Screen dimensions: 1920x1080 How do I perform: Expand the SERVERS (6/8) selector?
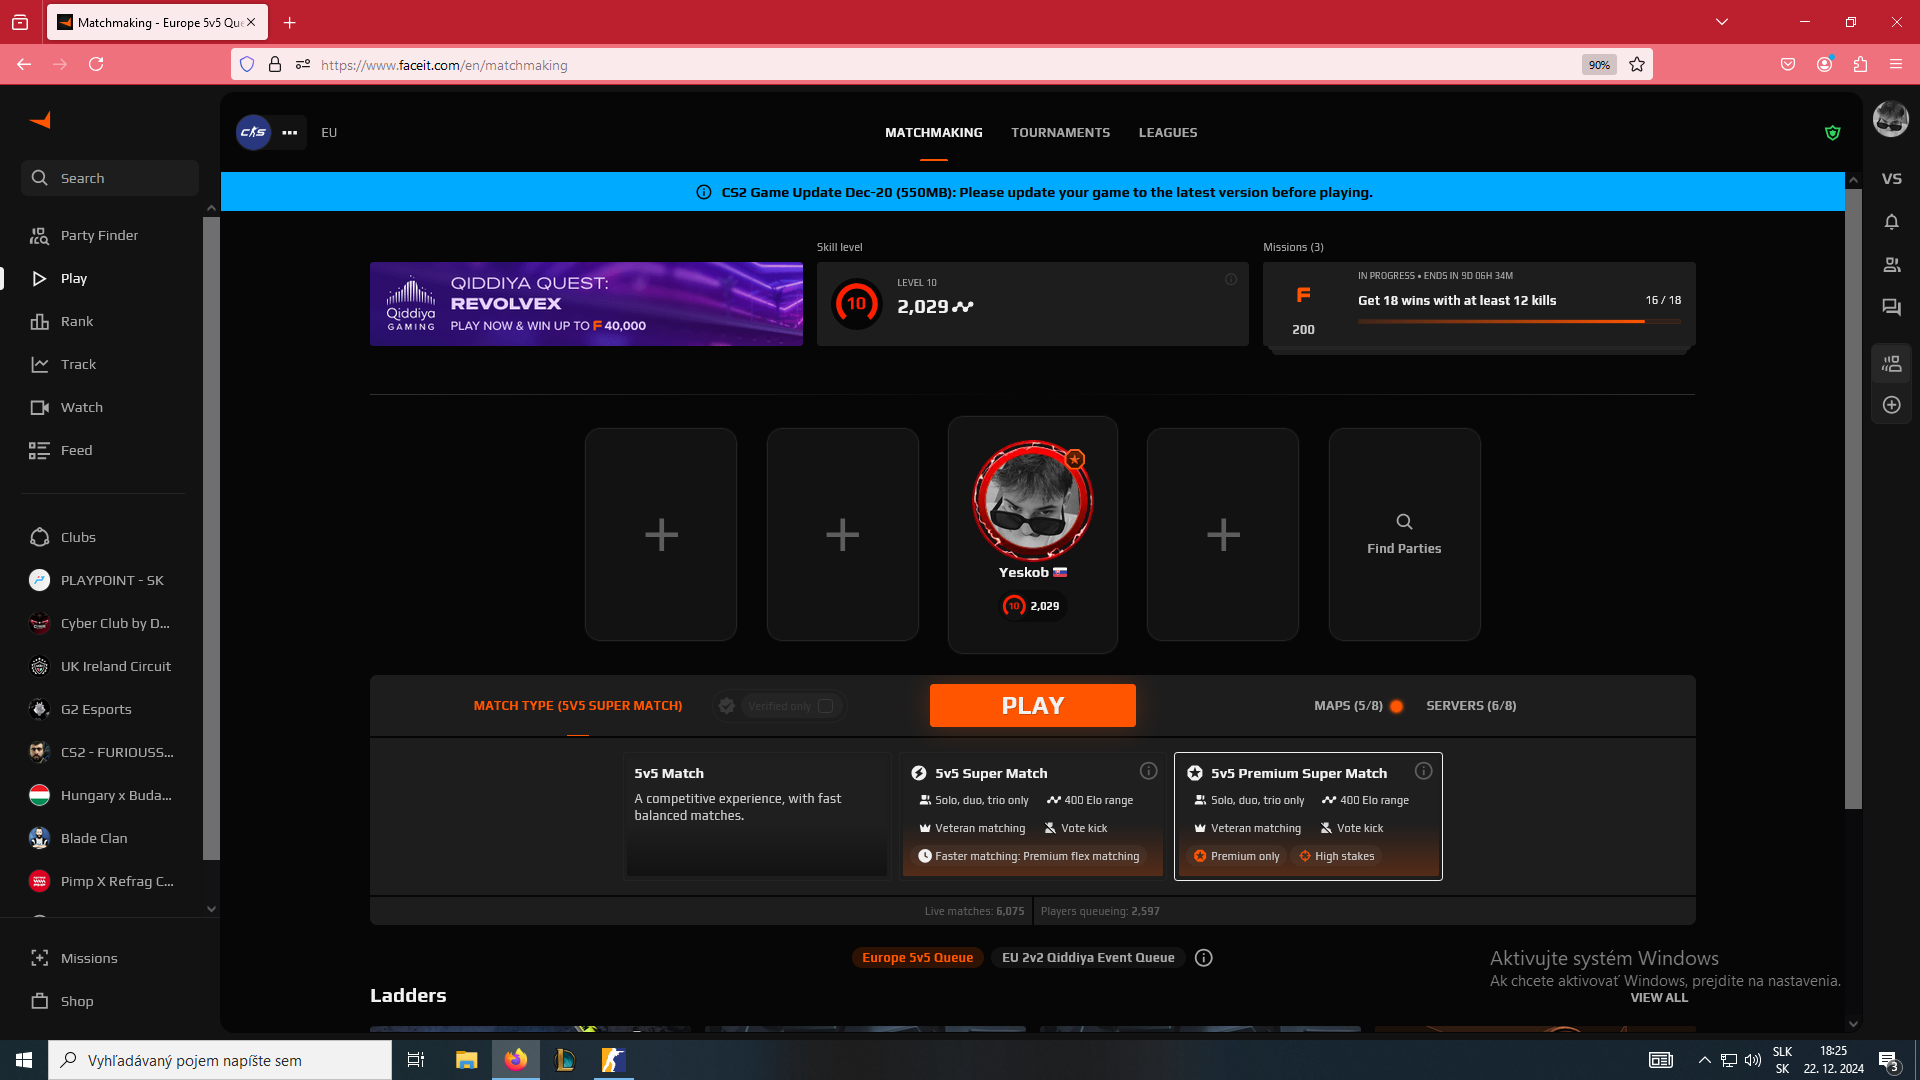(1470, 706)
